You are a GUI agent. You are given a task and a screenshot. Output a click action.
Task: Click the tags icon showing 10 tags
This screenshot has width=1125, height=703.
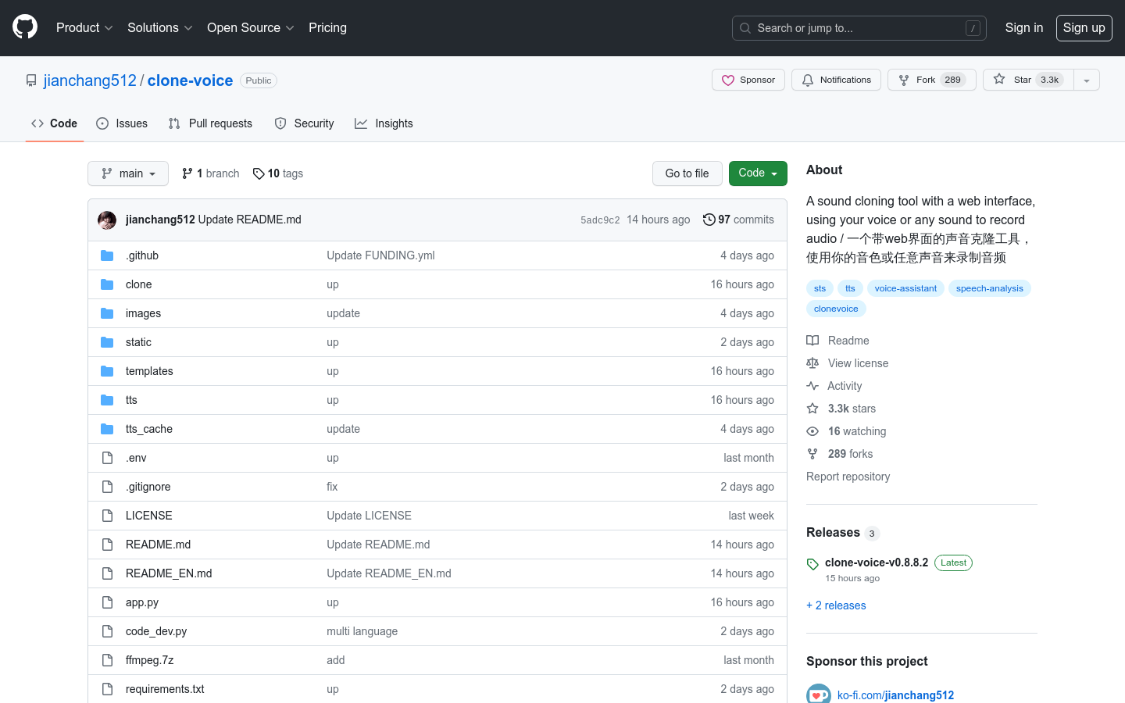(x=258, y=173)
